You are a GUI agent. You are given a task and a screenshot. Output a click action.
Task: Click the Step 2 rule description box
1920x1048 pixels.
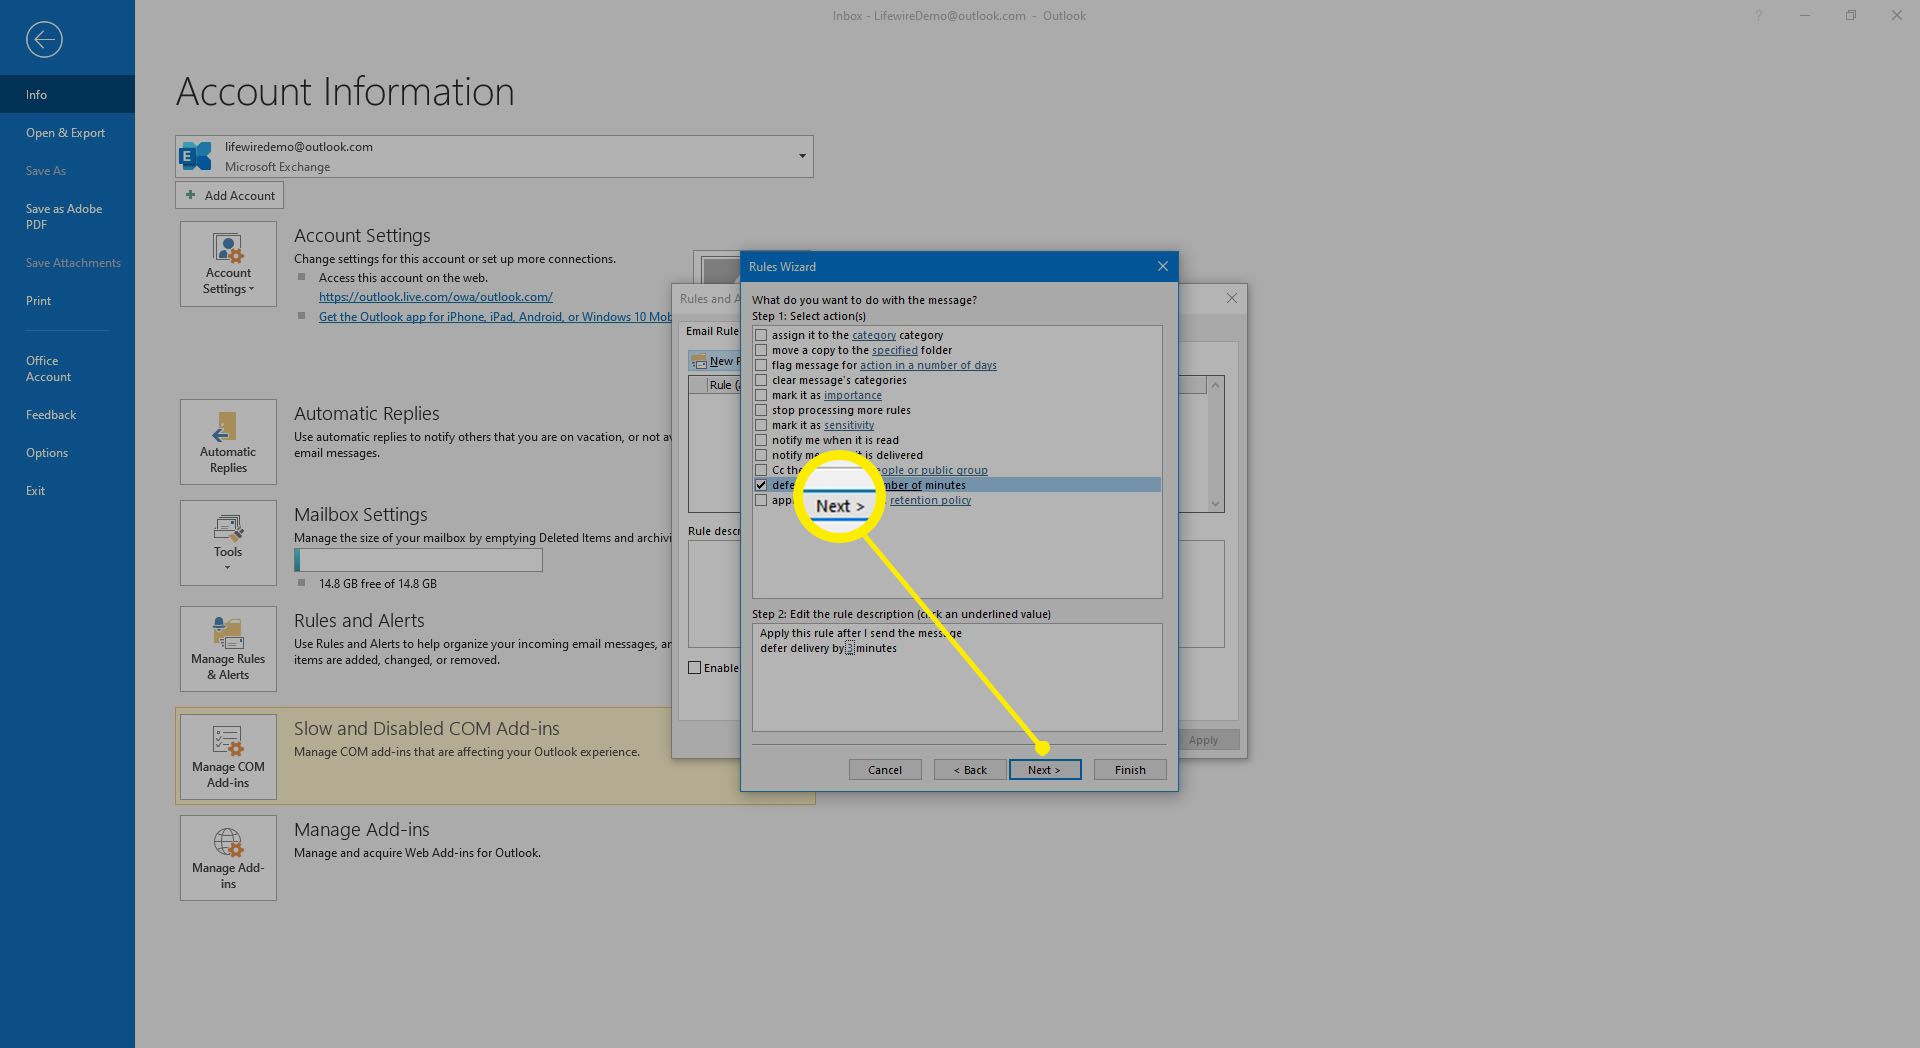coord(957,677)
